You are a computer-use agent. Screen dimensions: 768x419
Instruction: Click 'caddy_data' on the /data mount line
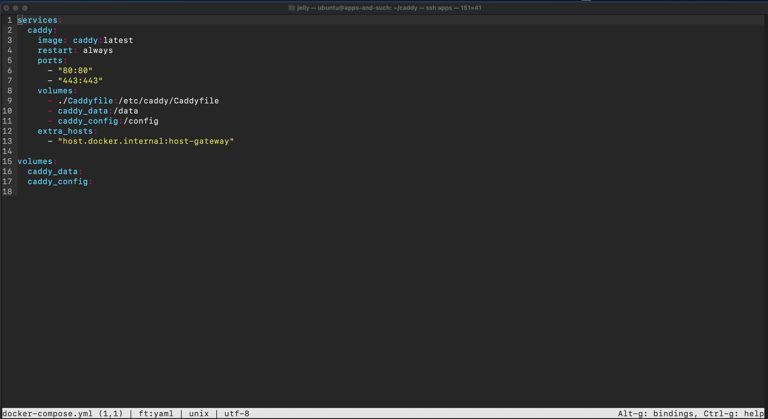[82, 111]
